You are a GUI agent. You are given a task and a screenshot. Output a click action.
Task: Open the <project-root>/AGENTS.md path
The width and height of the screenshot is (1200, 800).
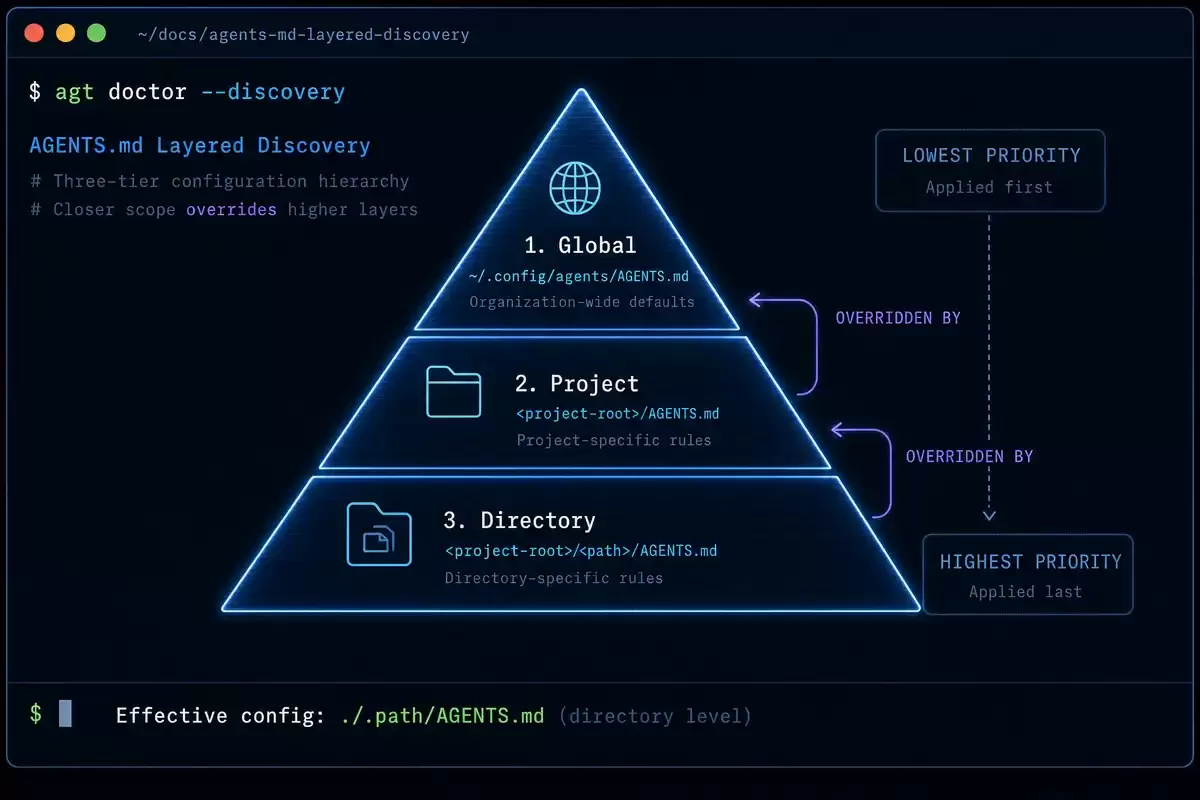[x=617, y=413]
